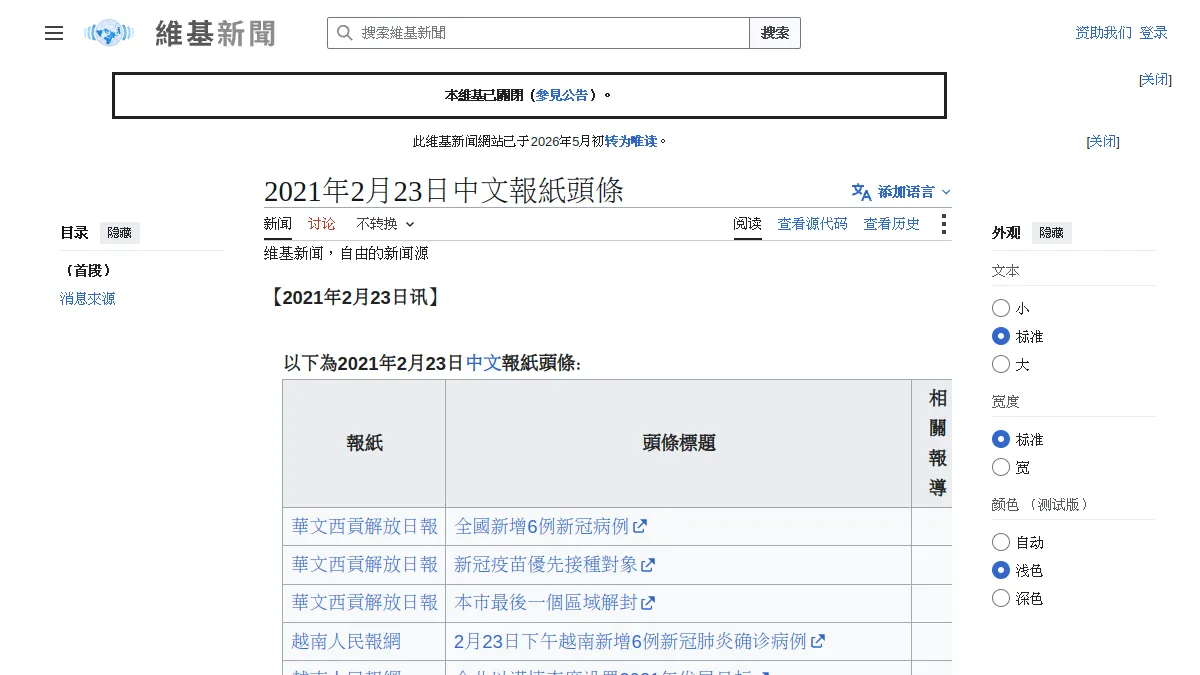Select the 深色 color option
This screenshot has height=675, width=1200.
pos(1001,598)
